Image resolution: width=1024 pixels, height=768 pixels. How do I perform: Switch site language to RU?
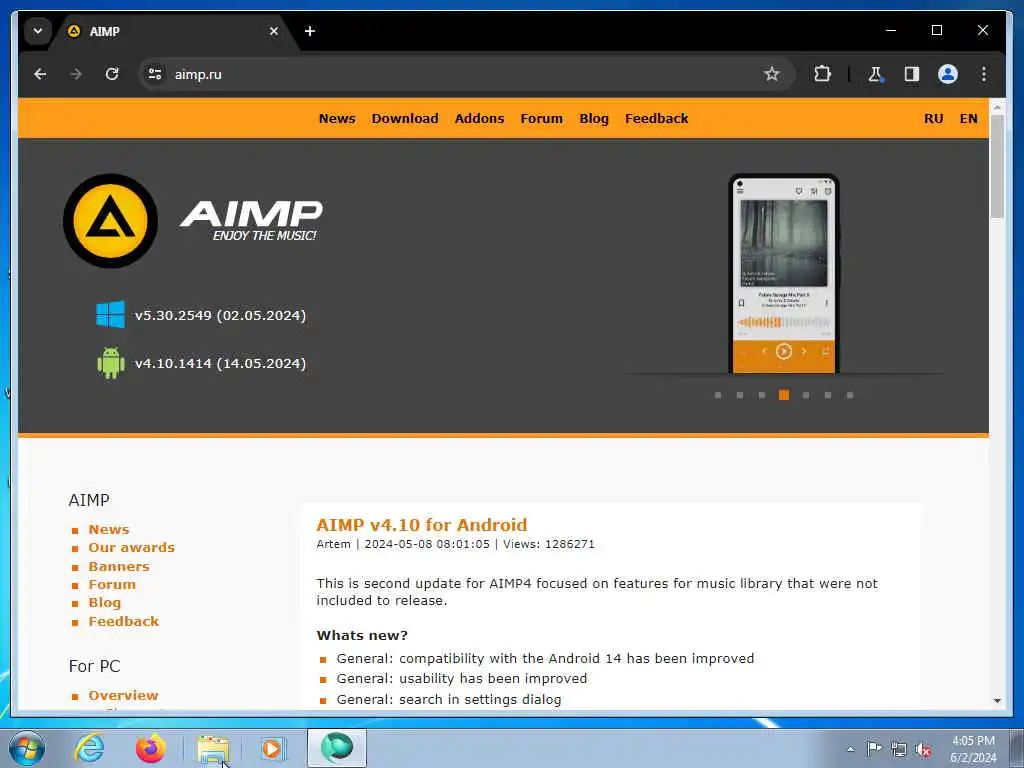pyautogui.click(x=933, y=119)
